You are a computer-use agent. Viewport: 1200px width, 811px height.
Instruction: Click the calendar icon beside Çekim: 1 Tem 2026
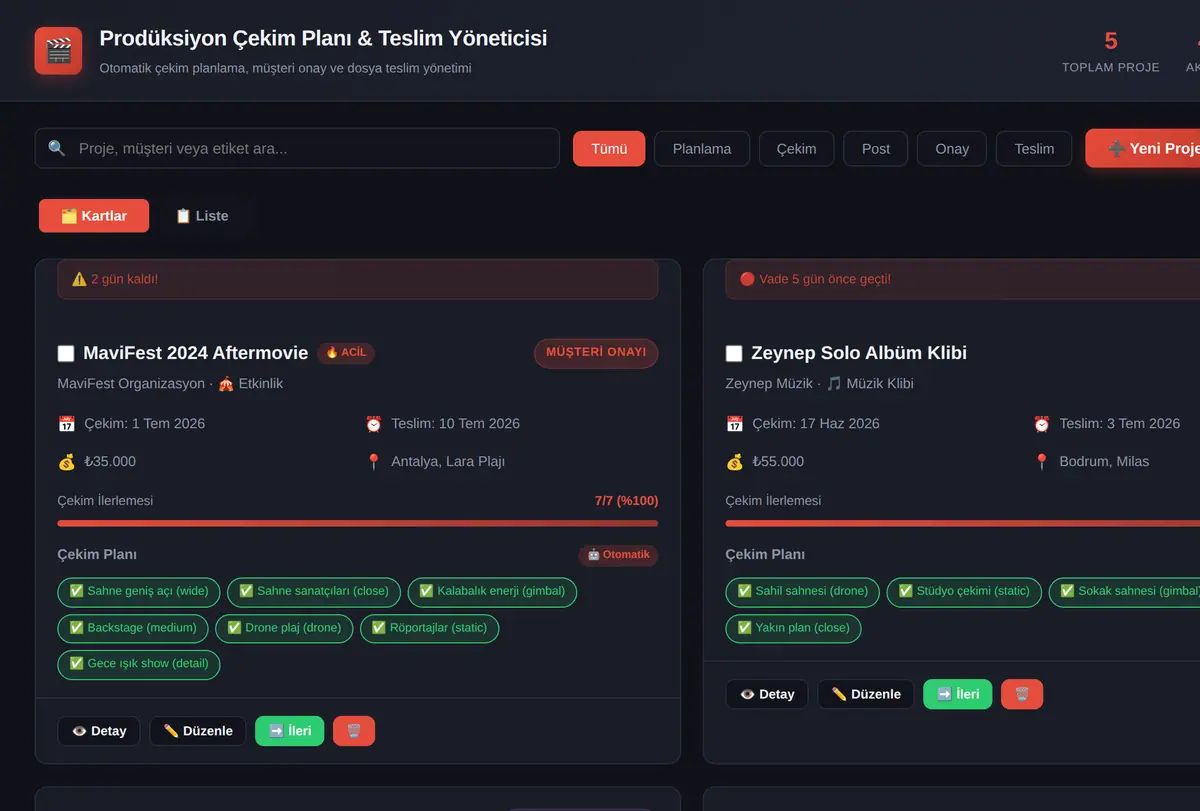(67, 424)
